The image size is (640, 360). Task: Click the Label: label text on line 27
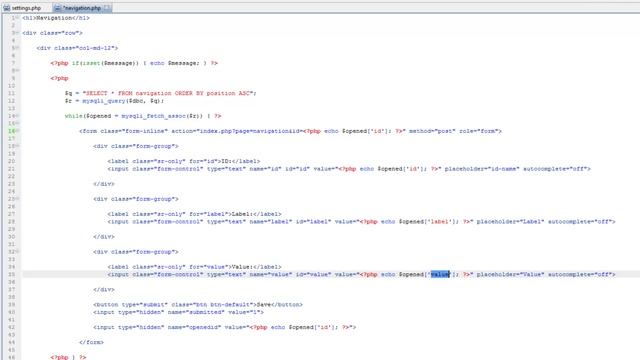pyautogui.click(x=242, y=214)
